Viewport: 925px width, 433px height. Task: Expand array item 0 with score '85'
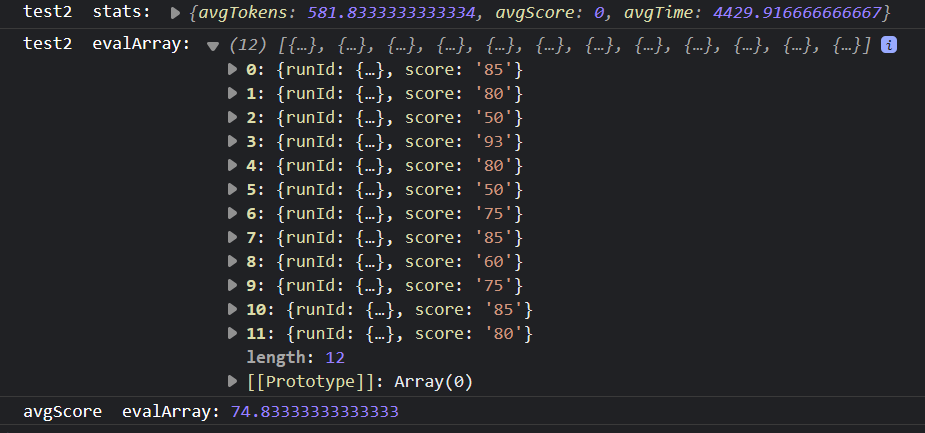point(234,69)
